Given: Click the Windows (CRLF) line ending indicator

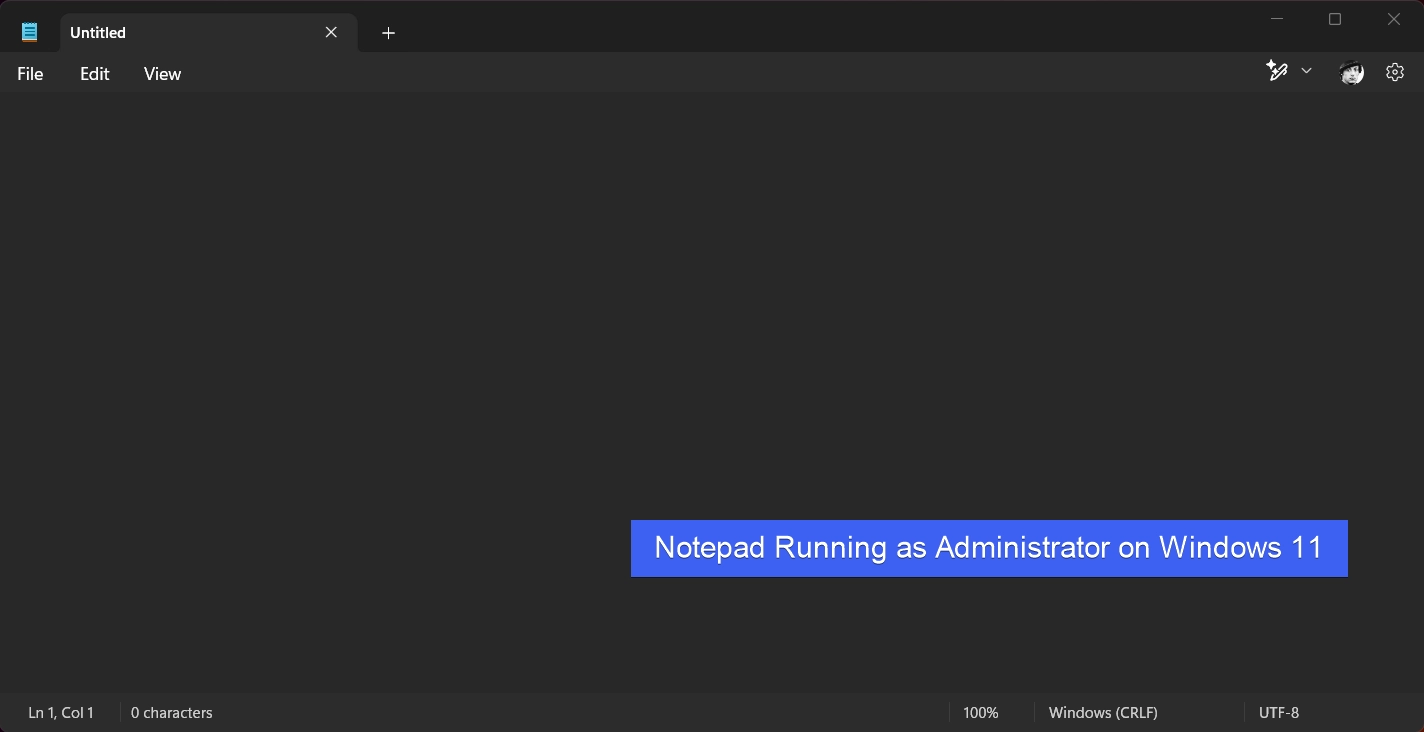Looking at the screenshot, I should (x=1103, y=713).
